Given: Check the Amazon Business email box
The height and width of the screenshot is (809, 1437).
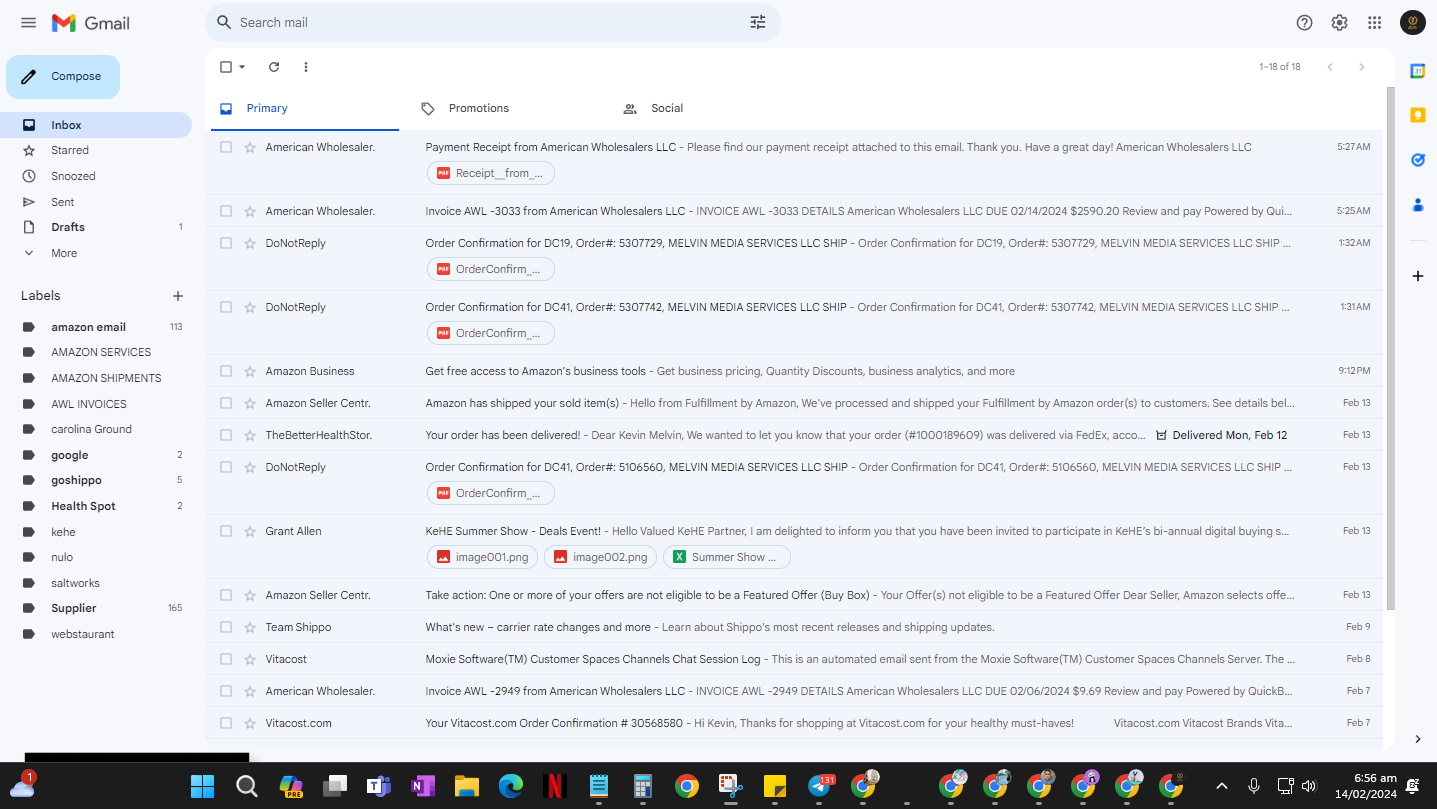Looking at the screenshot, I should (x=226, y=371).
